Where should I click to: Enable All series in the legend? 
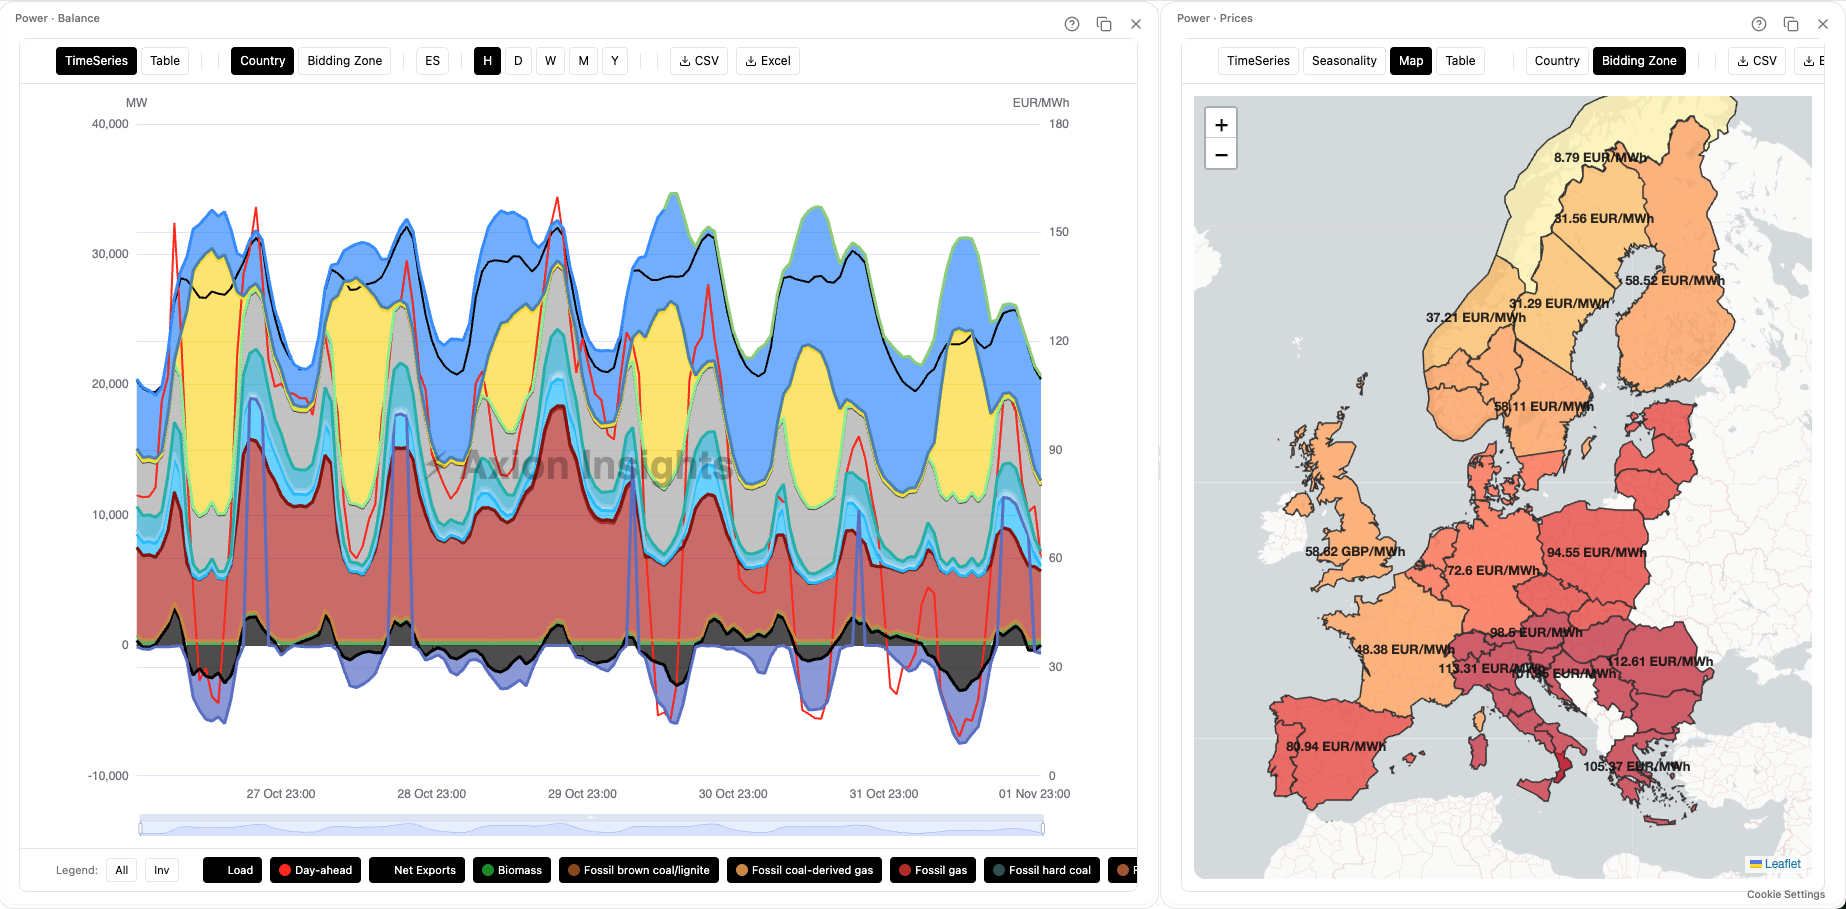point(121,870)
